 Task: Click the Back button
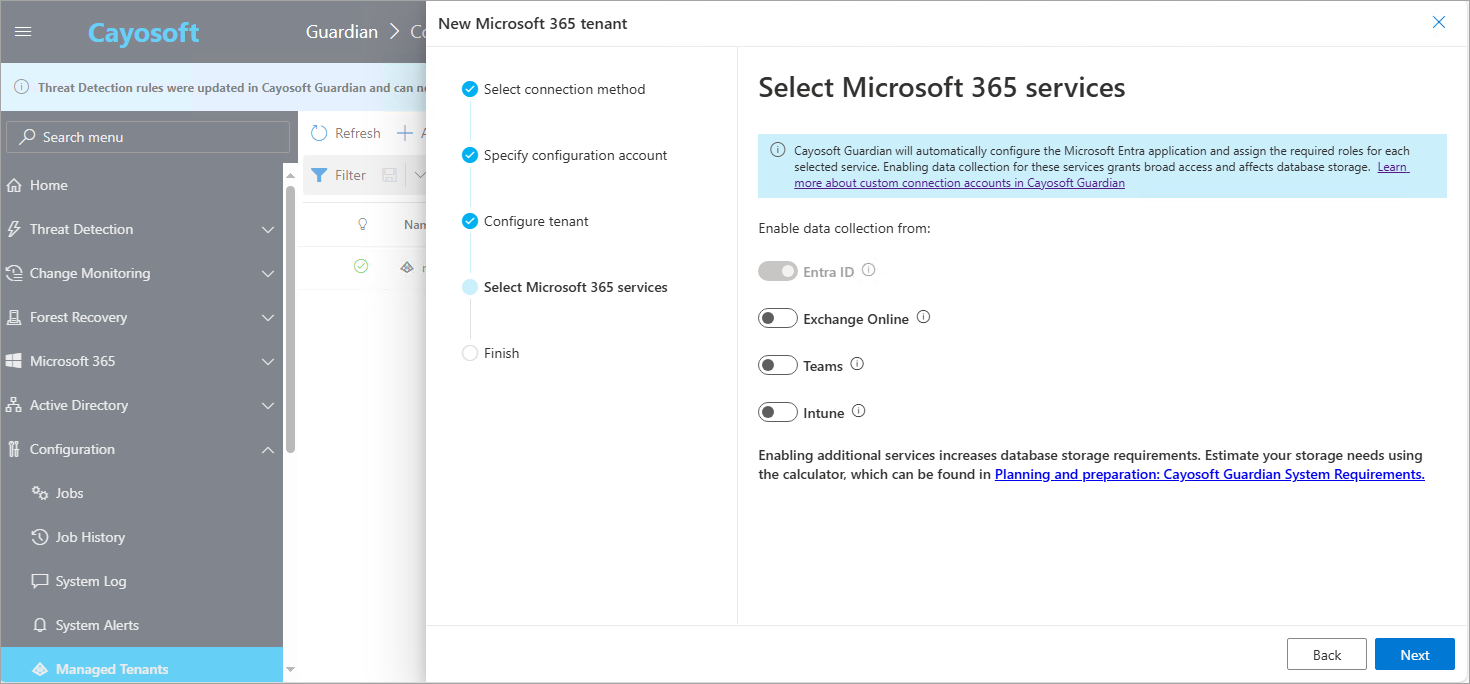pos(1326,654)
